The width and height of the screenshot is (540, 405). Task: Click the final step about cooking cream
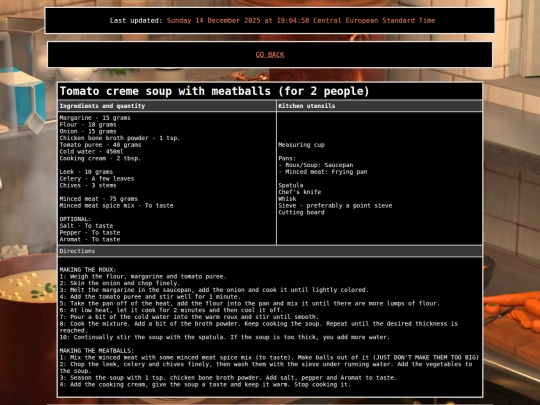(x=205, y=384)
